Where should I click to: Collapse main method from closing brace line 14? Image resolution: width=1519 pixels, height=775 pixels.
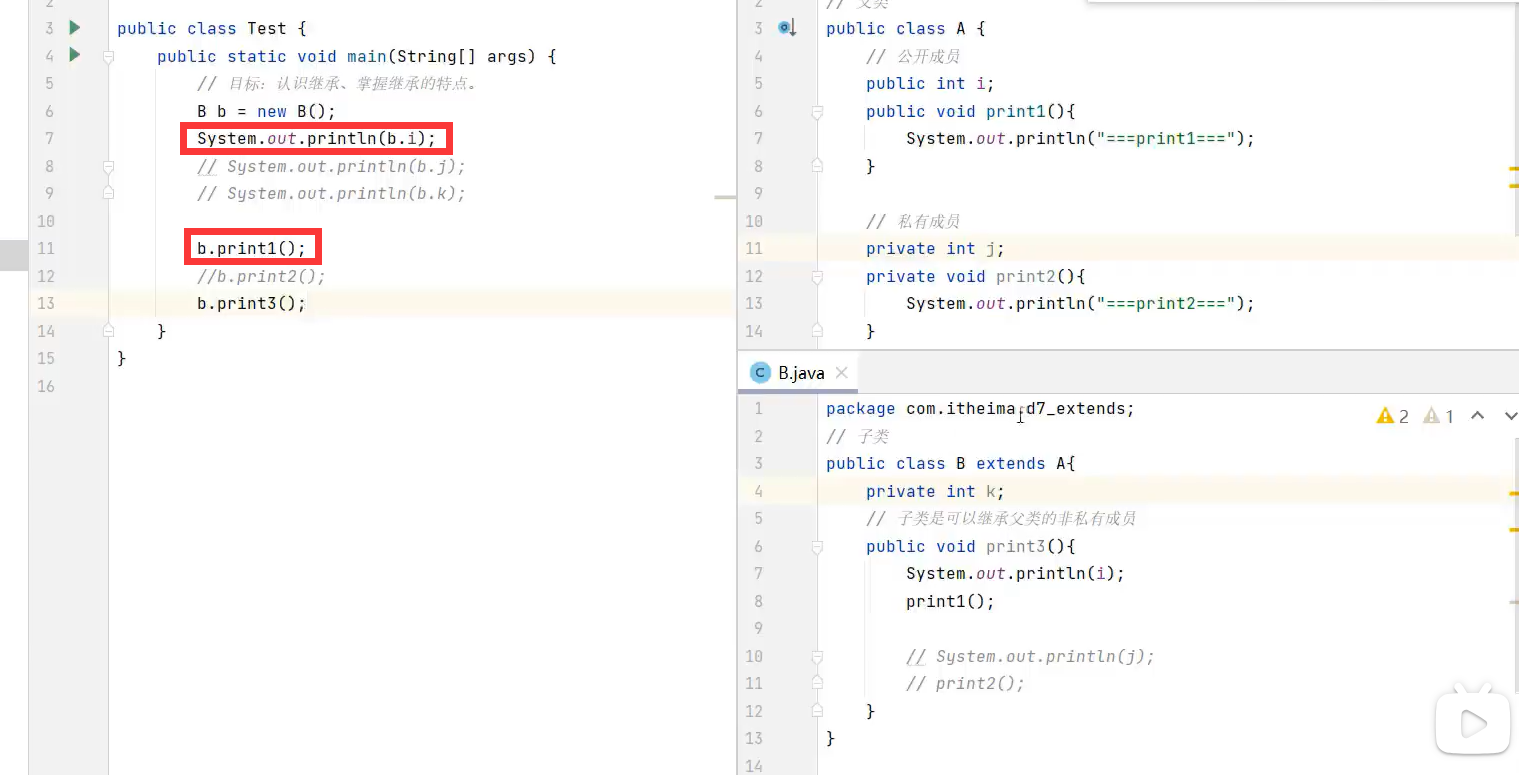(109, 331)
